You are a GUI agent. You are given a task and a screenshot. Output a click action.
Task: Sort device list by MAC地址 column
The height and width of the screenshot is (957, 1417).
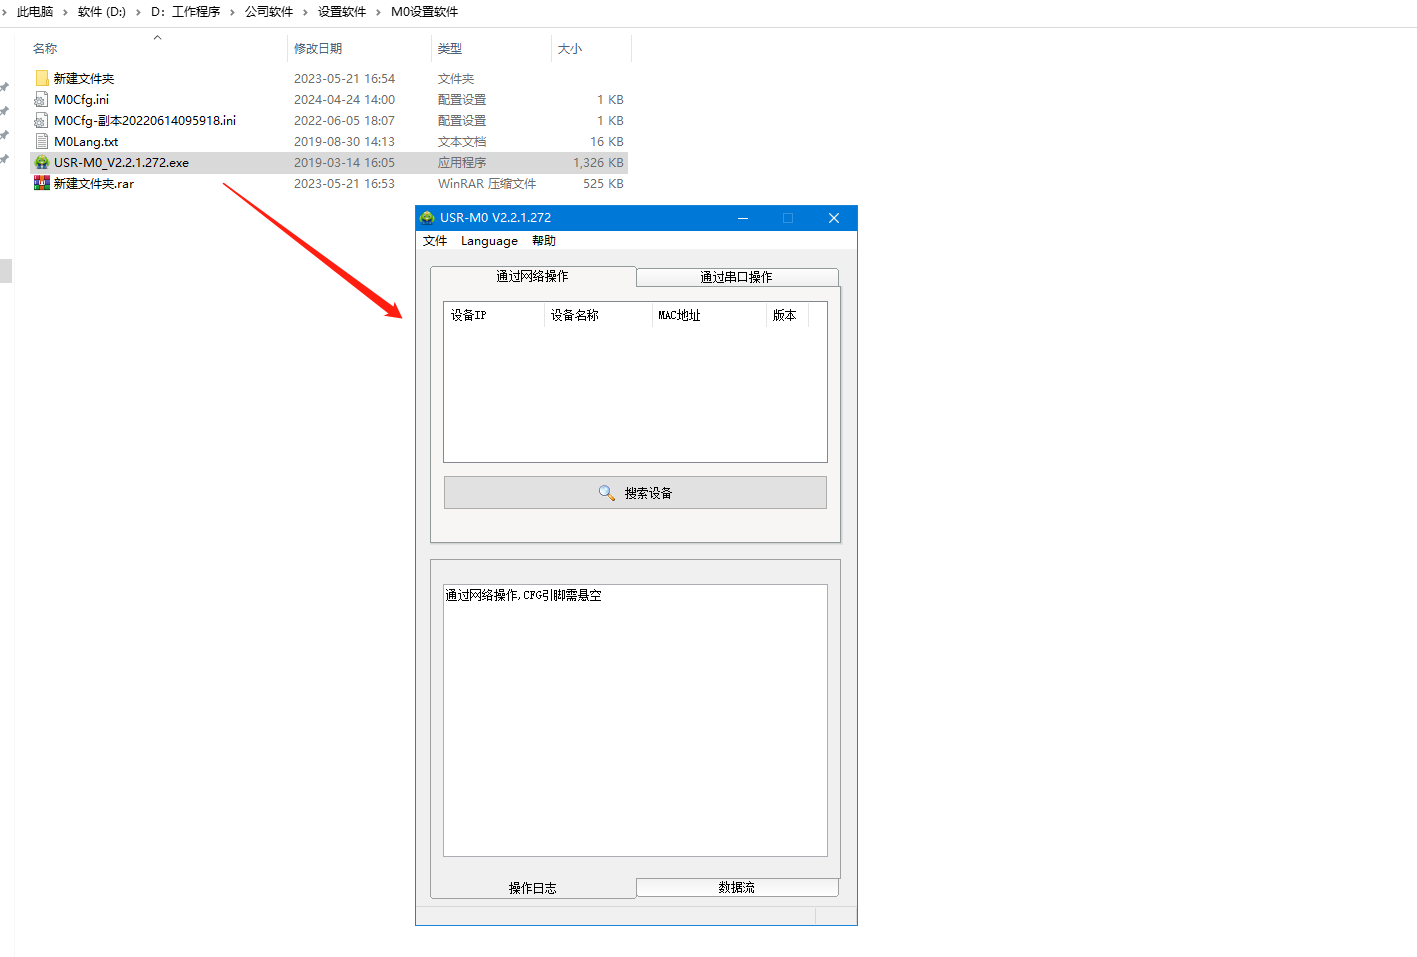point(709,315)
